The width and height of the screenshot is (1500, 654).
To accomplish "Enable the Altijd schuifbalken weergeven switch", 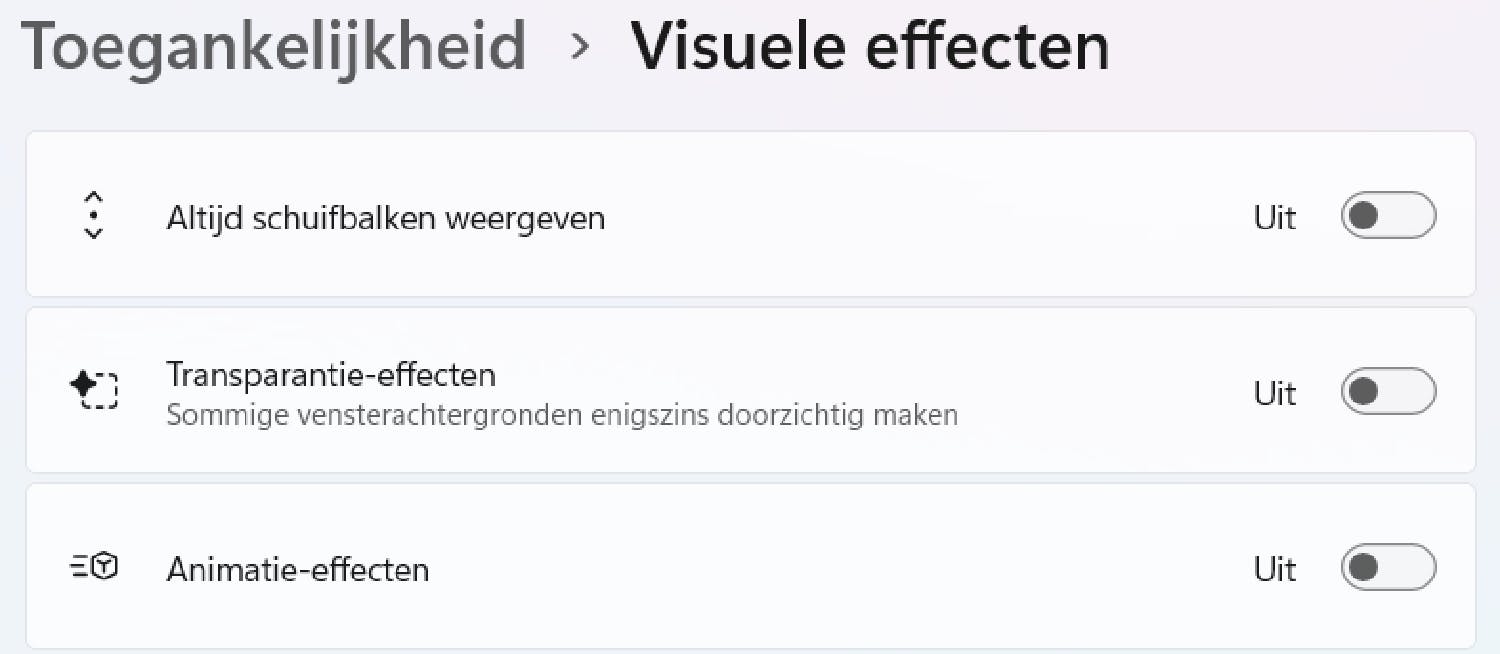I will click(x=1388, y=216).
